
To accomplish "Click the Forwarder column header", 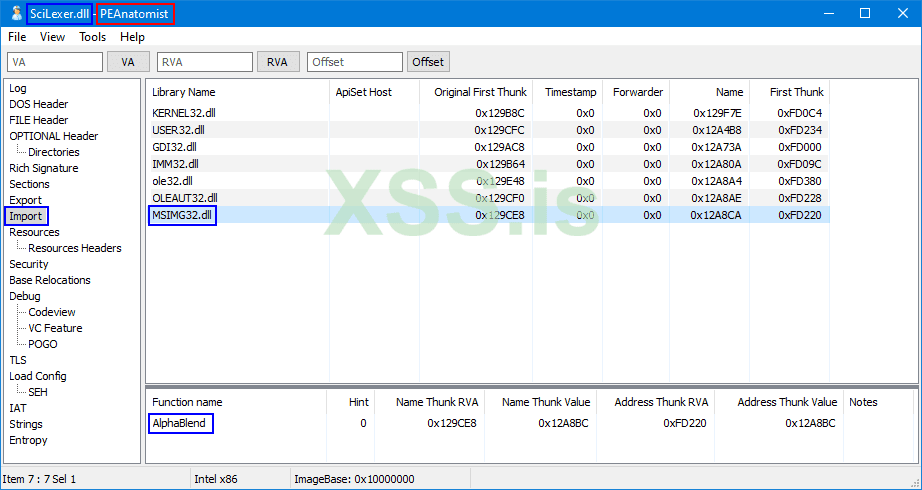I will [636, 92].
